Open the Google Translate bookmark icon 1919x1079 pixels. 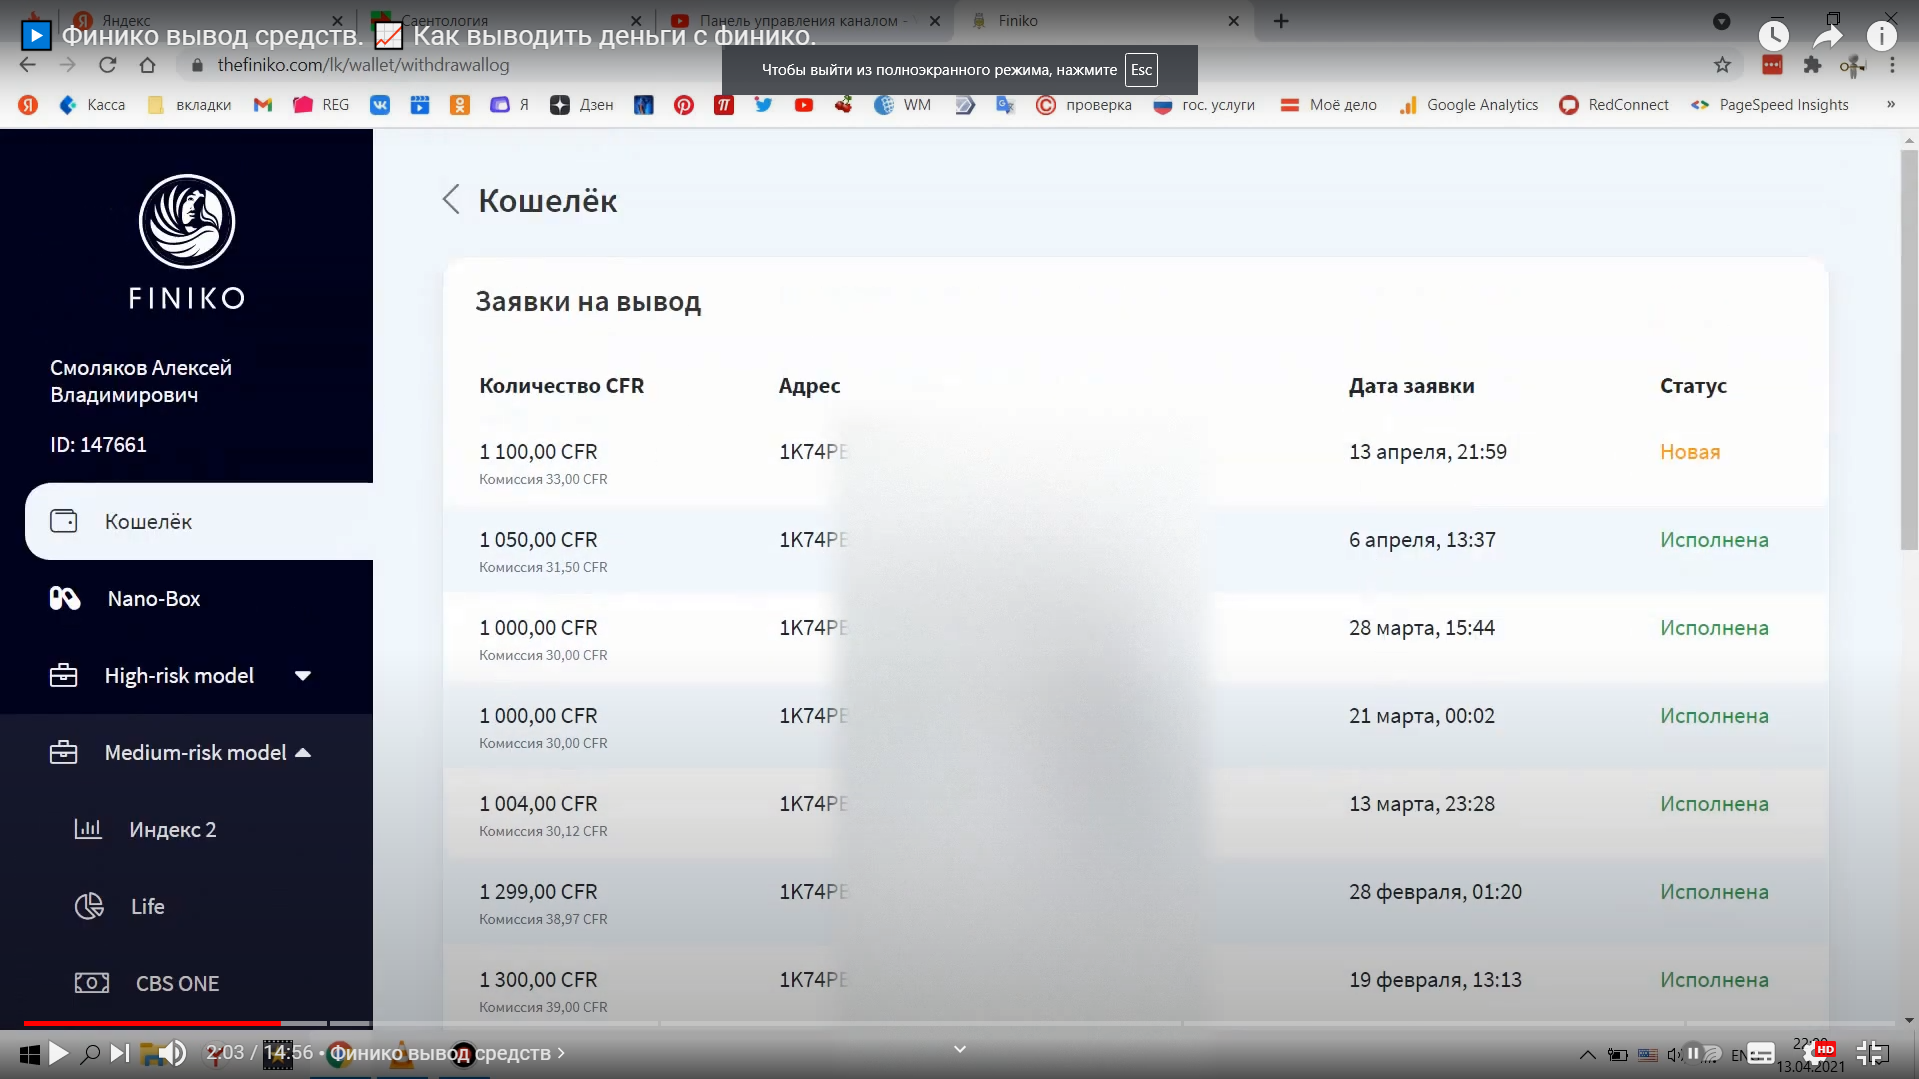tap(1005, 105)
